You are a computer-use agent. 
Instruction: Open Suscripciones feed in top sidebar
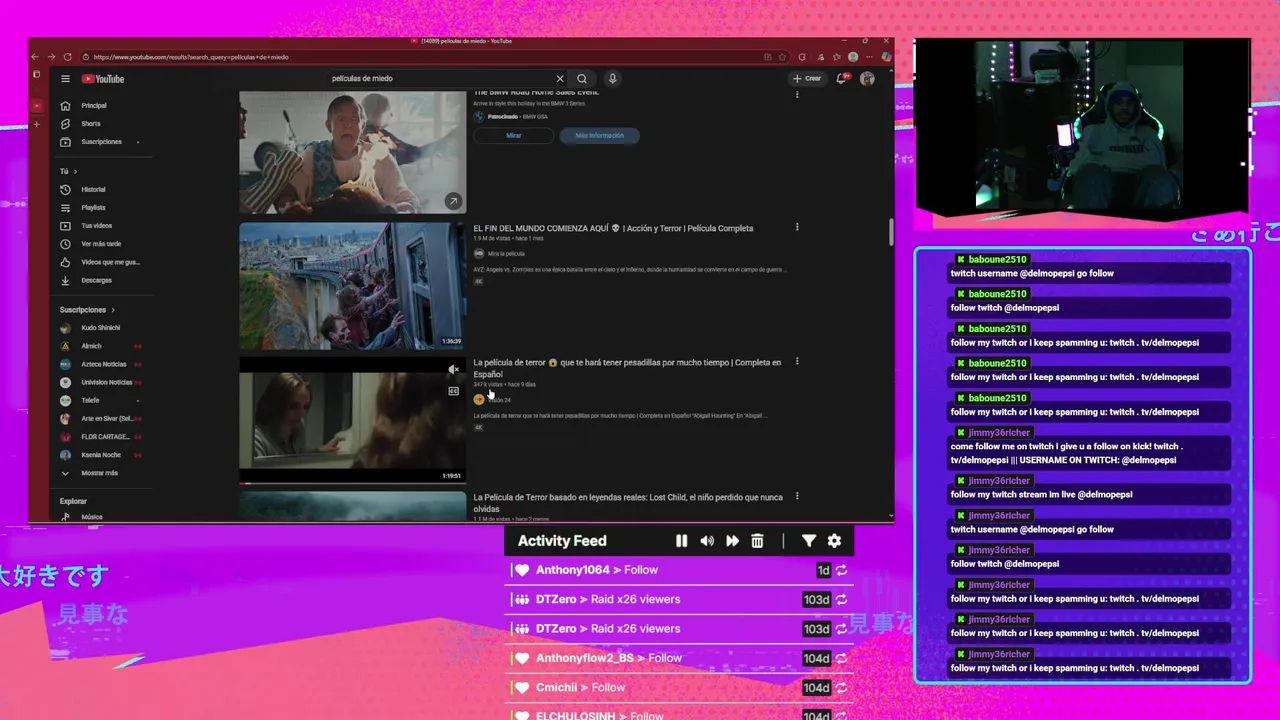coord(101,142)
